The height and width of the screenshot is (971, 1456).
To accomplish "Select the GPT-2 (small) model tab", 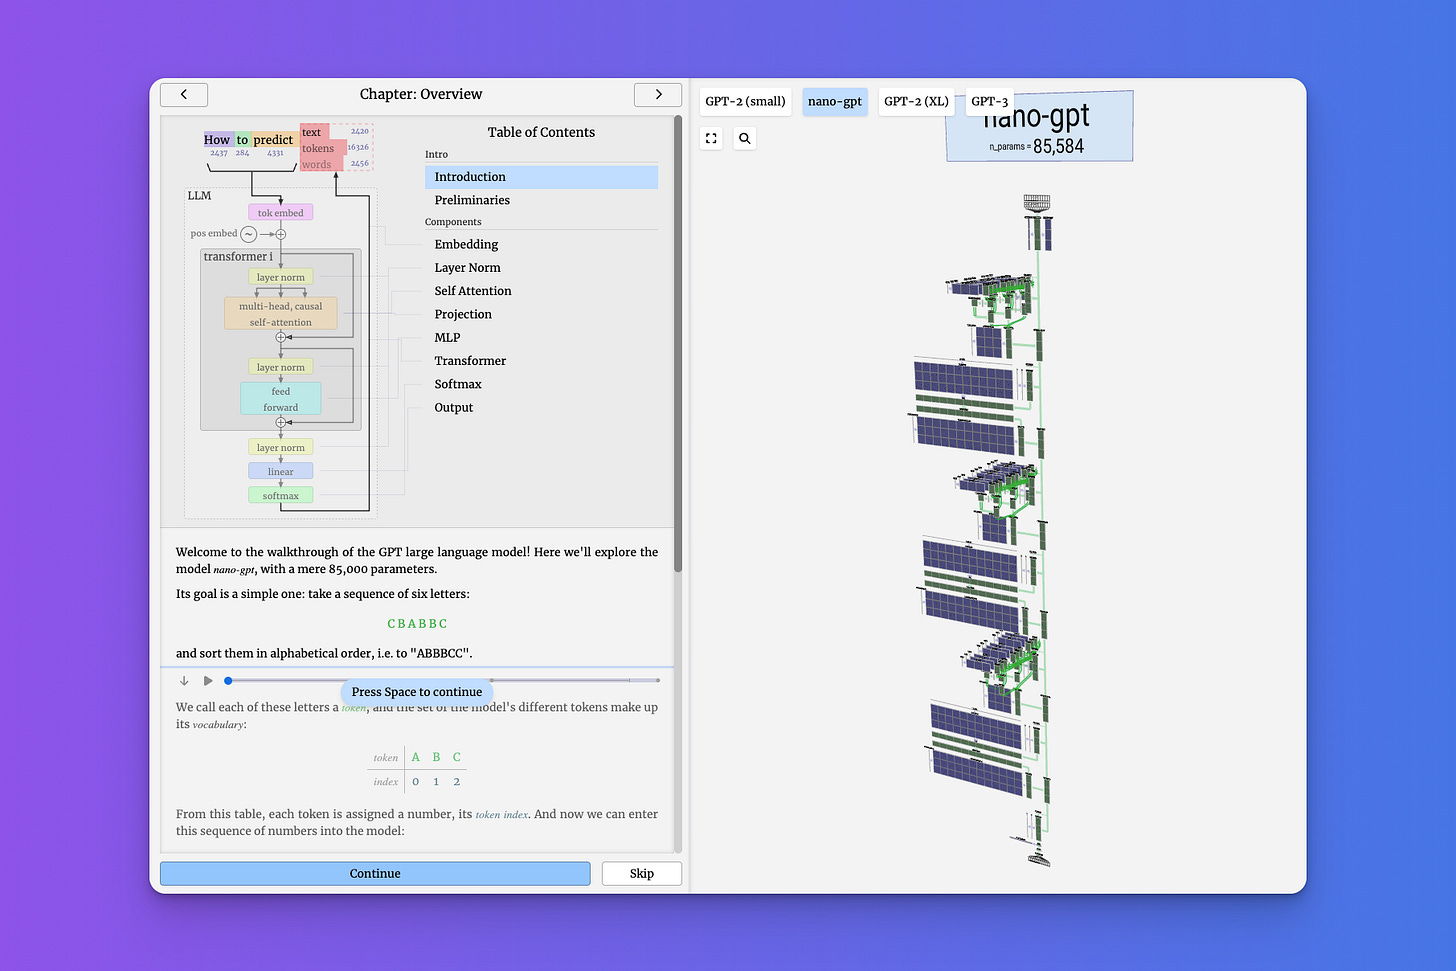I will tap(745, 101).
